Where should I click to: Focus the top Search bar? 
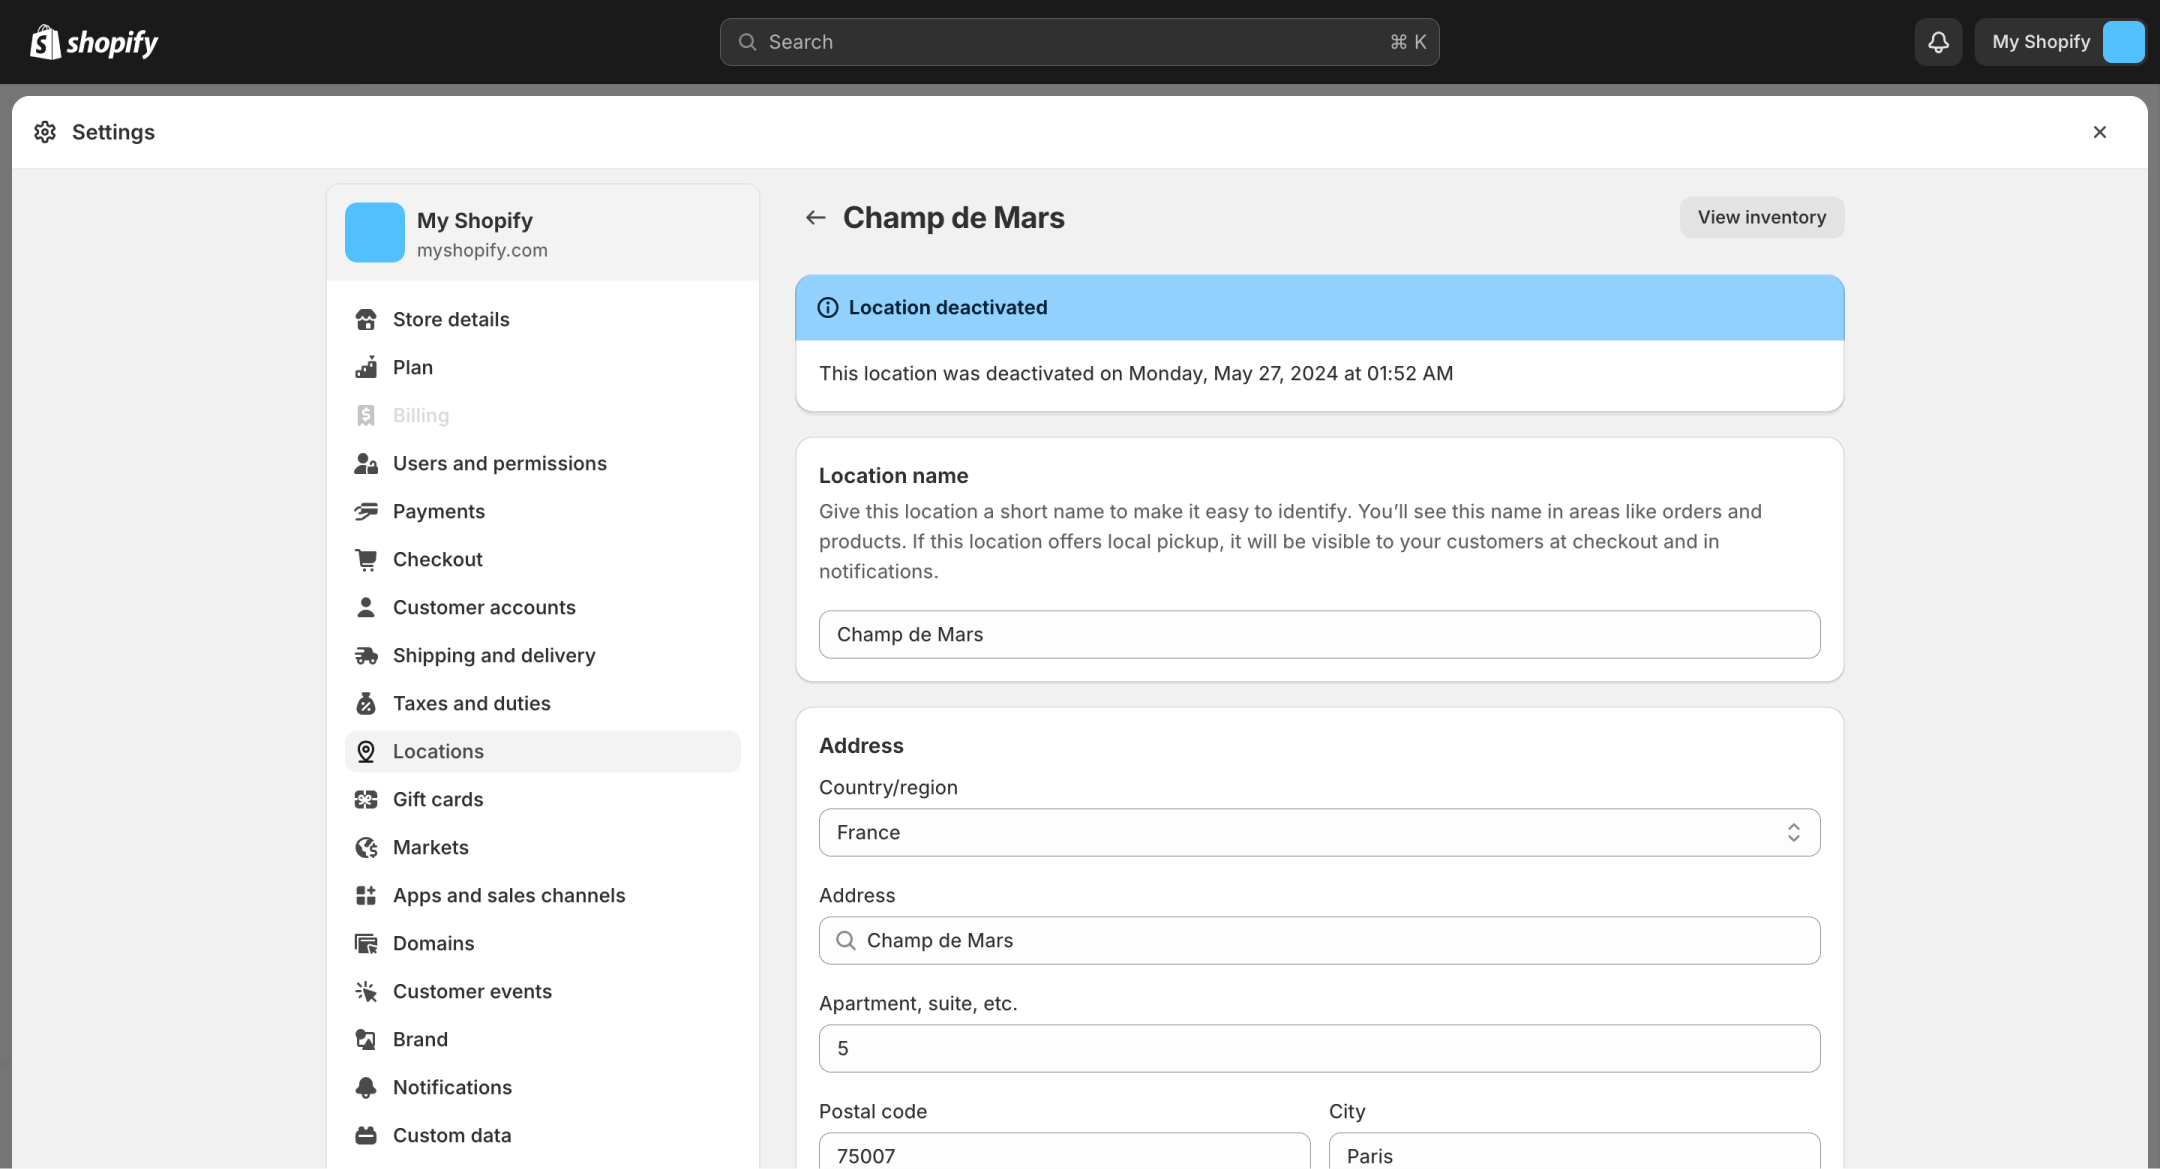pos(1079,42)
